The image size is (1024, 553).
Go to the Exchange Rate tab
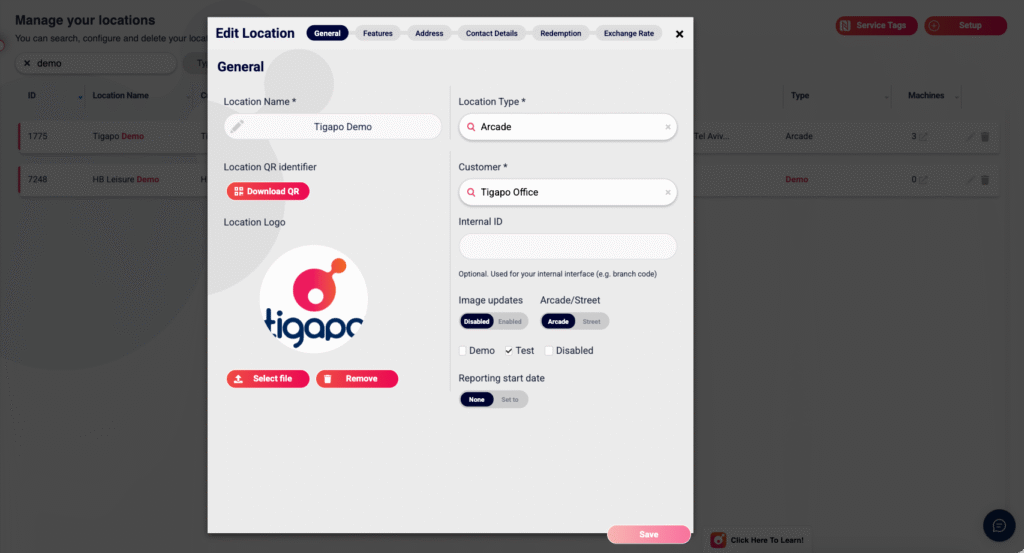coord(628,34)
